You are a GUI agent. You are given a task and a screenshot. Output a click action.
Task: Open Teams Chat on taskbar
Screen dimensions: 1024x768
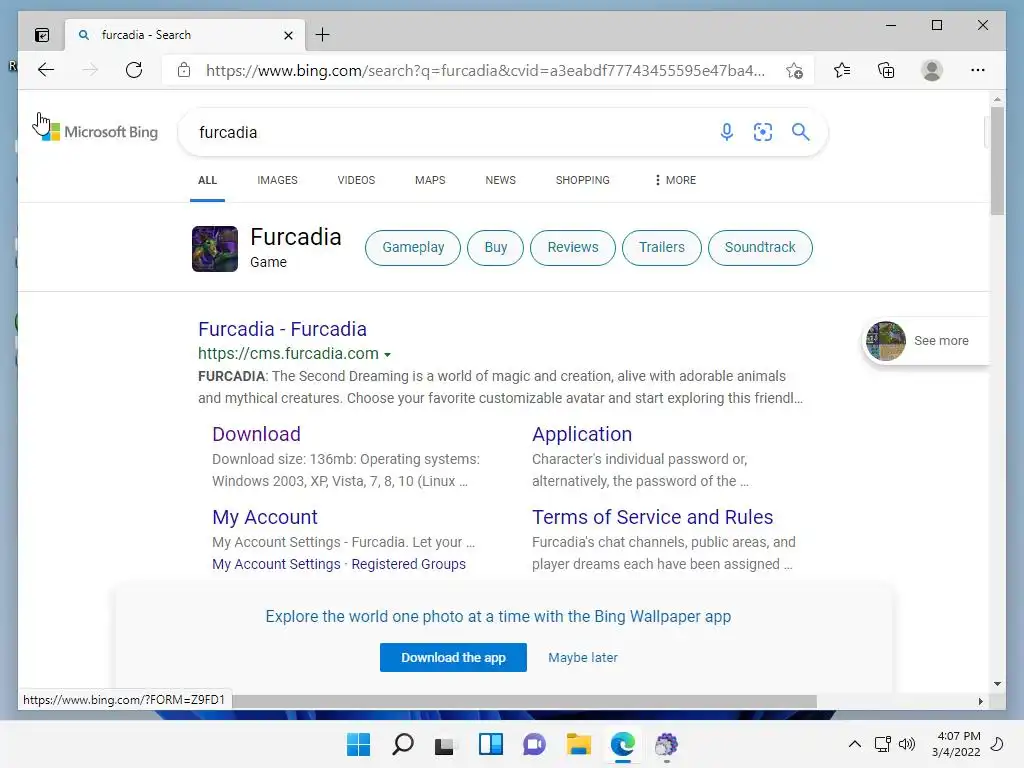point(534,744)
